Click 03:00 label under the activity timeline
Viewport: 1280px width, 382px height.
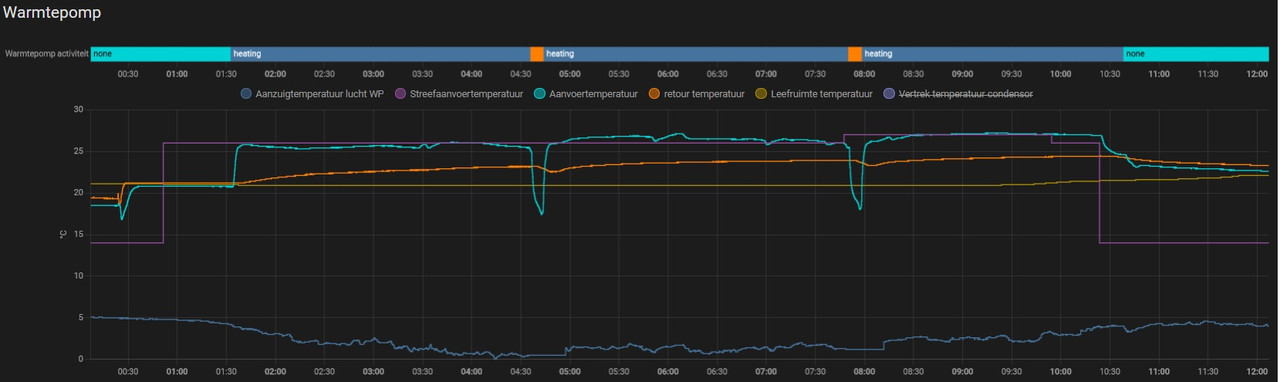(373, 74)
